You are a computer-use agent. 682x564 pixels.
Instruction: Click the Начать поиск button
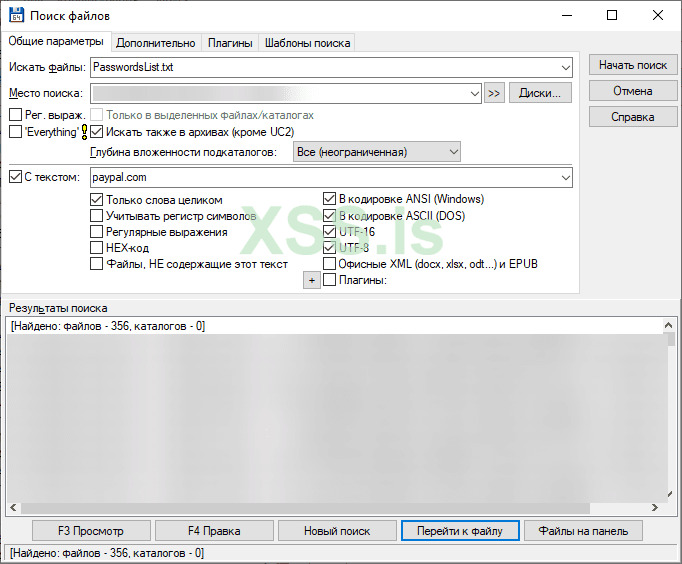(633, 65)
